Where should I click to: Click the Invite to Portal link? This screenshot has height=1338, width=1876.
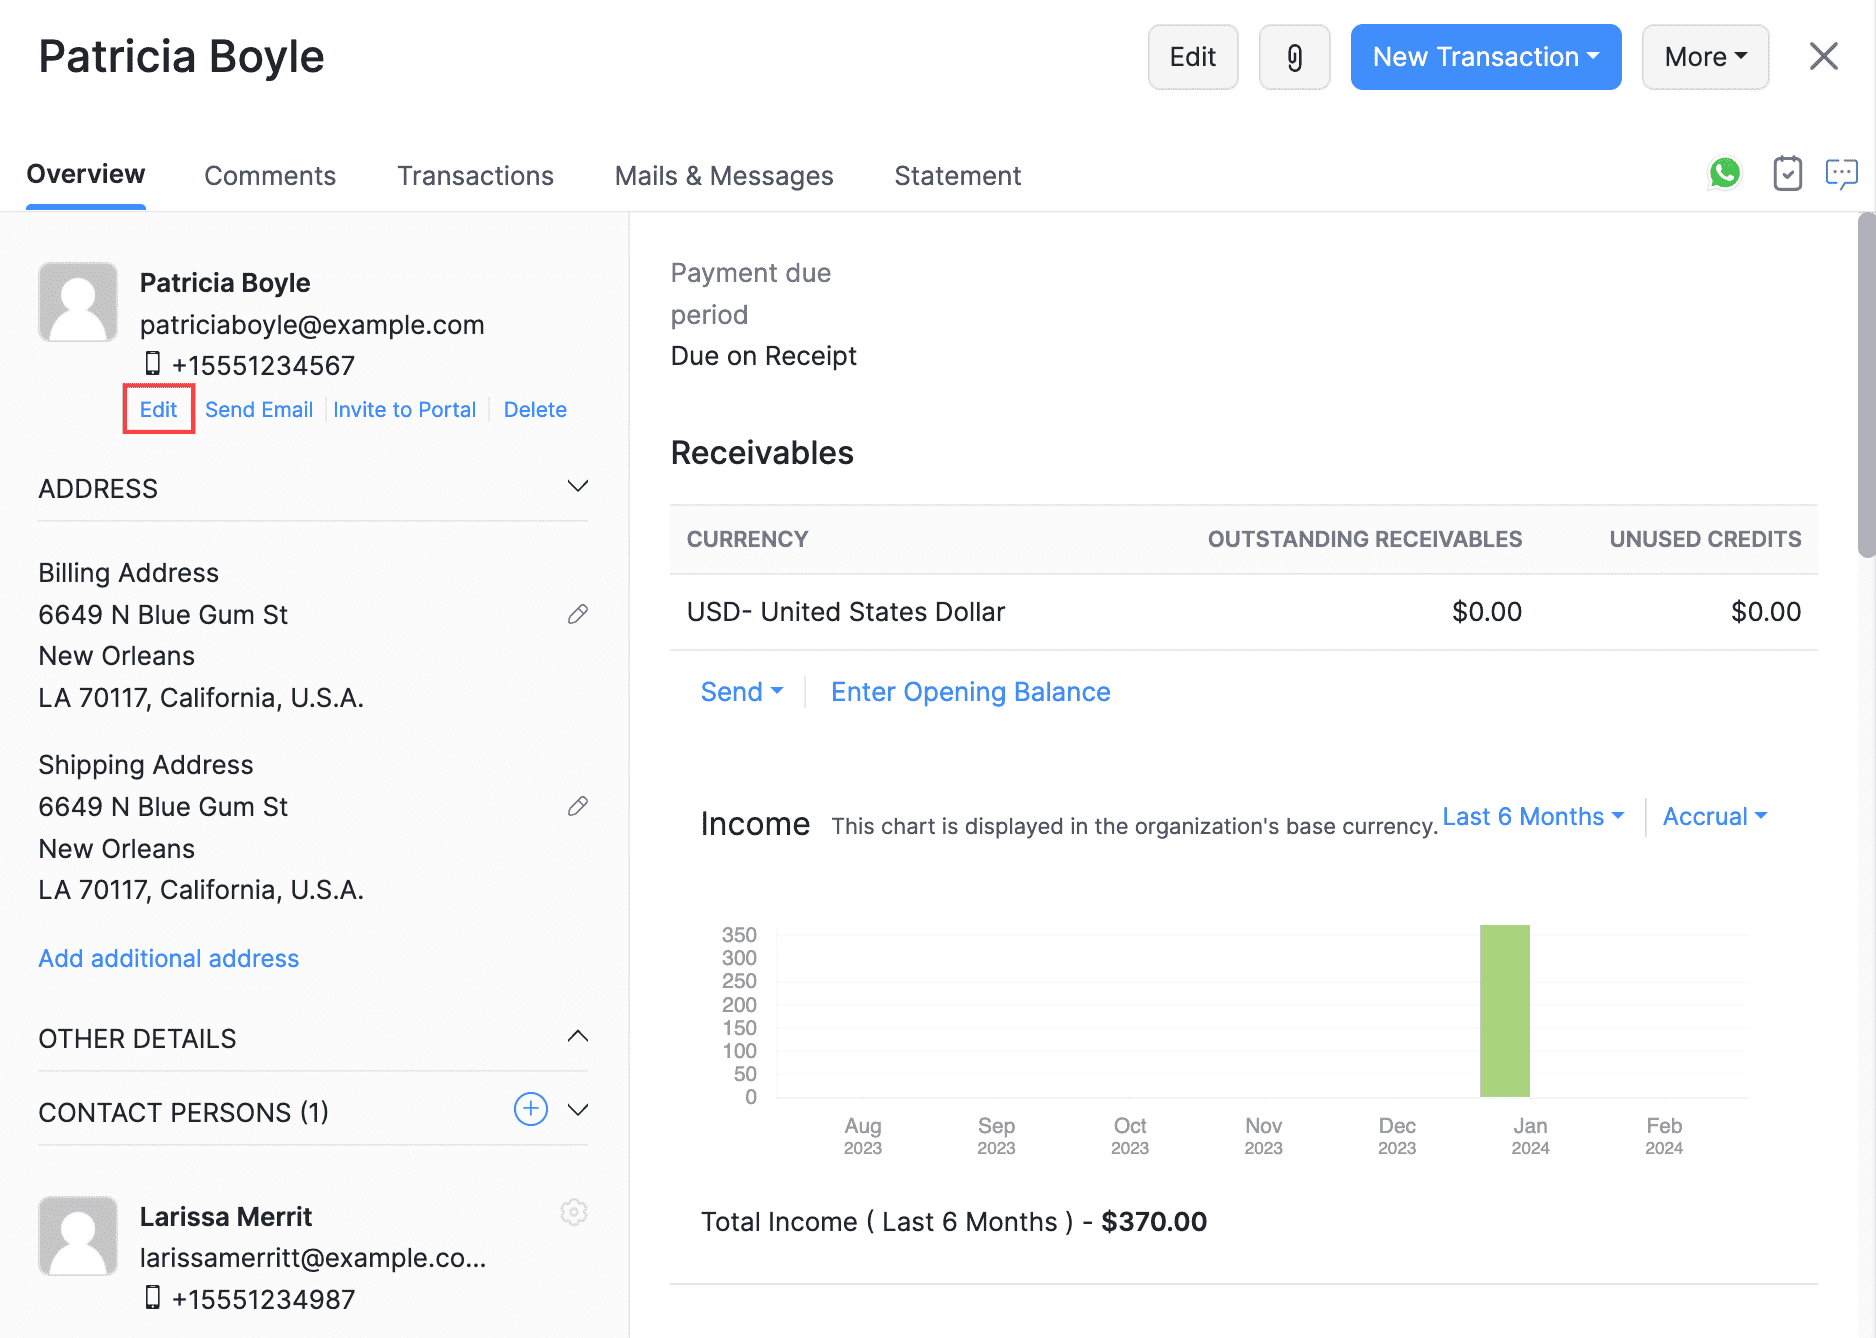pyautogui.click(x=404, y=410)
